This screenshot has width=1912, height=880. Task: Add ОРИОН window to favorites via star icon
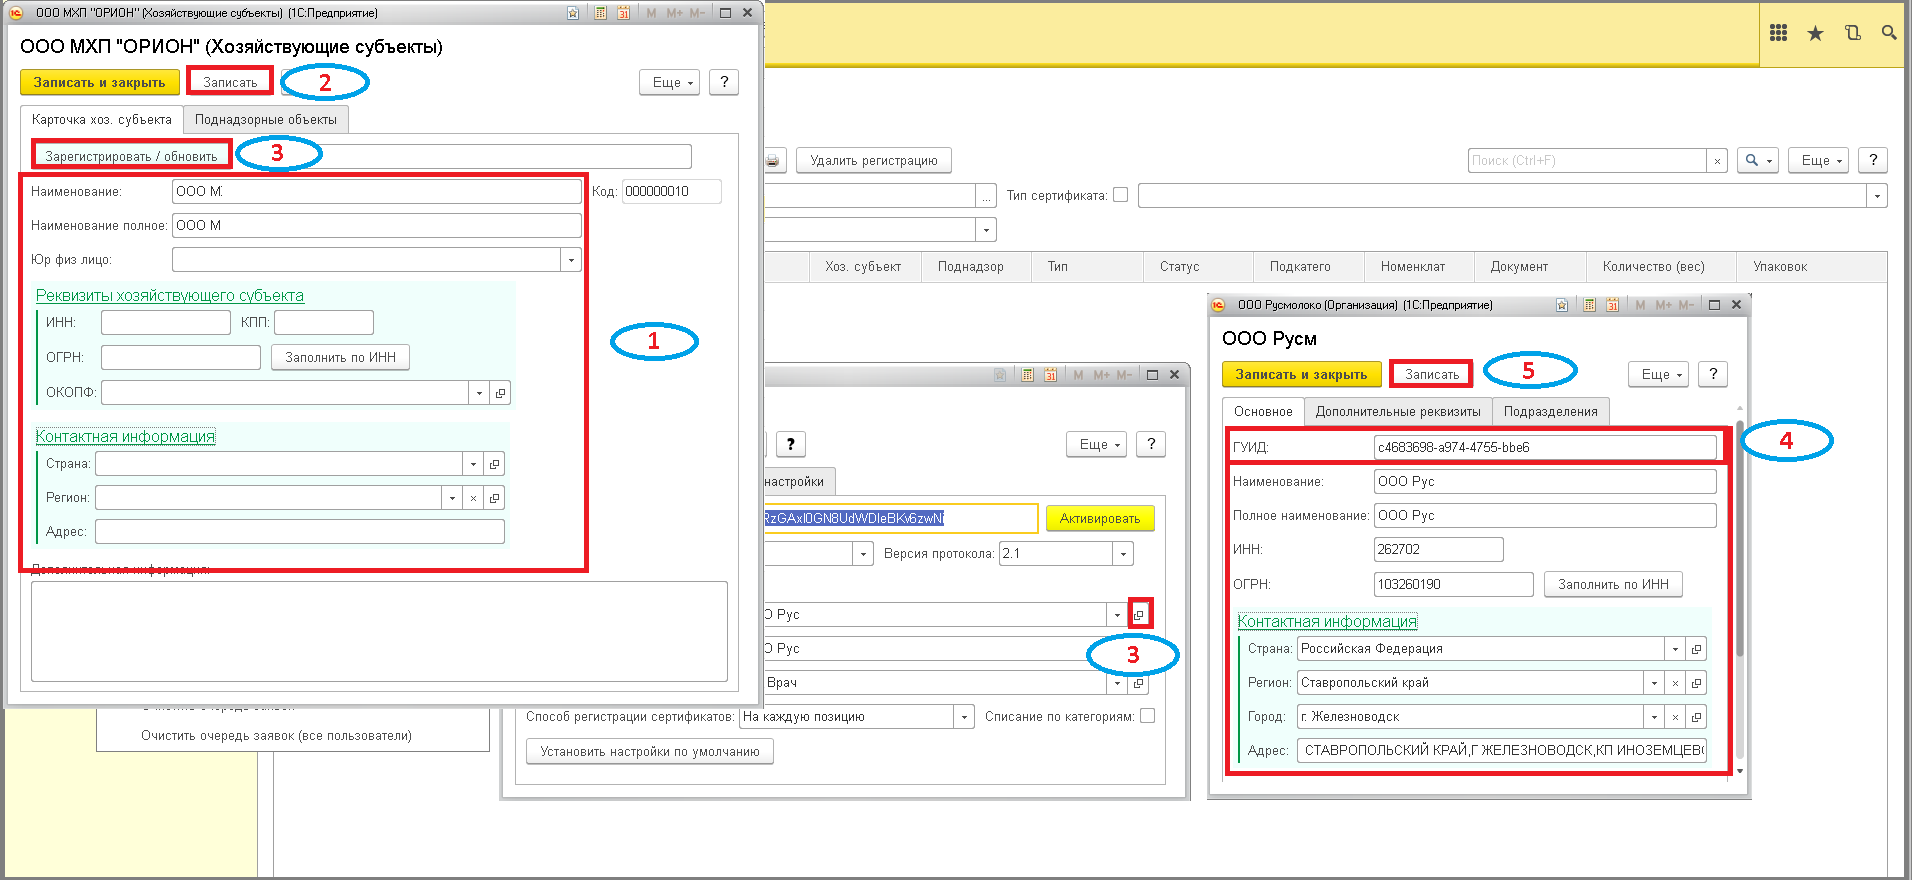pyautogui.click(x=573, y=13)
